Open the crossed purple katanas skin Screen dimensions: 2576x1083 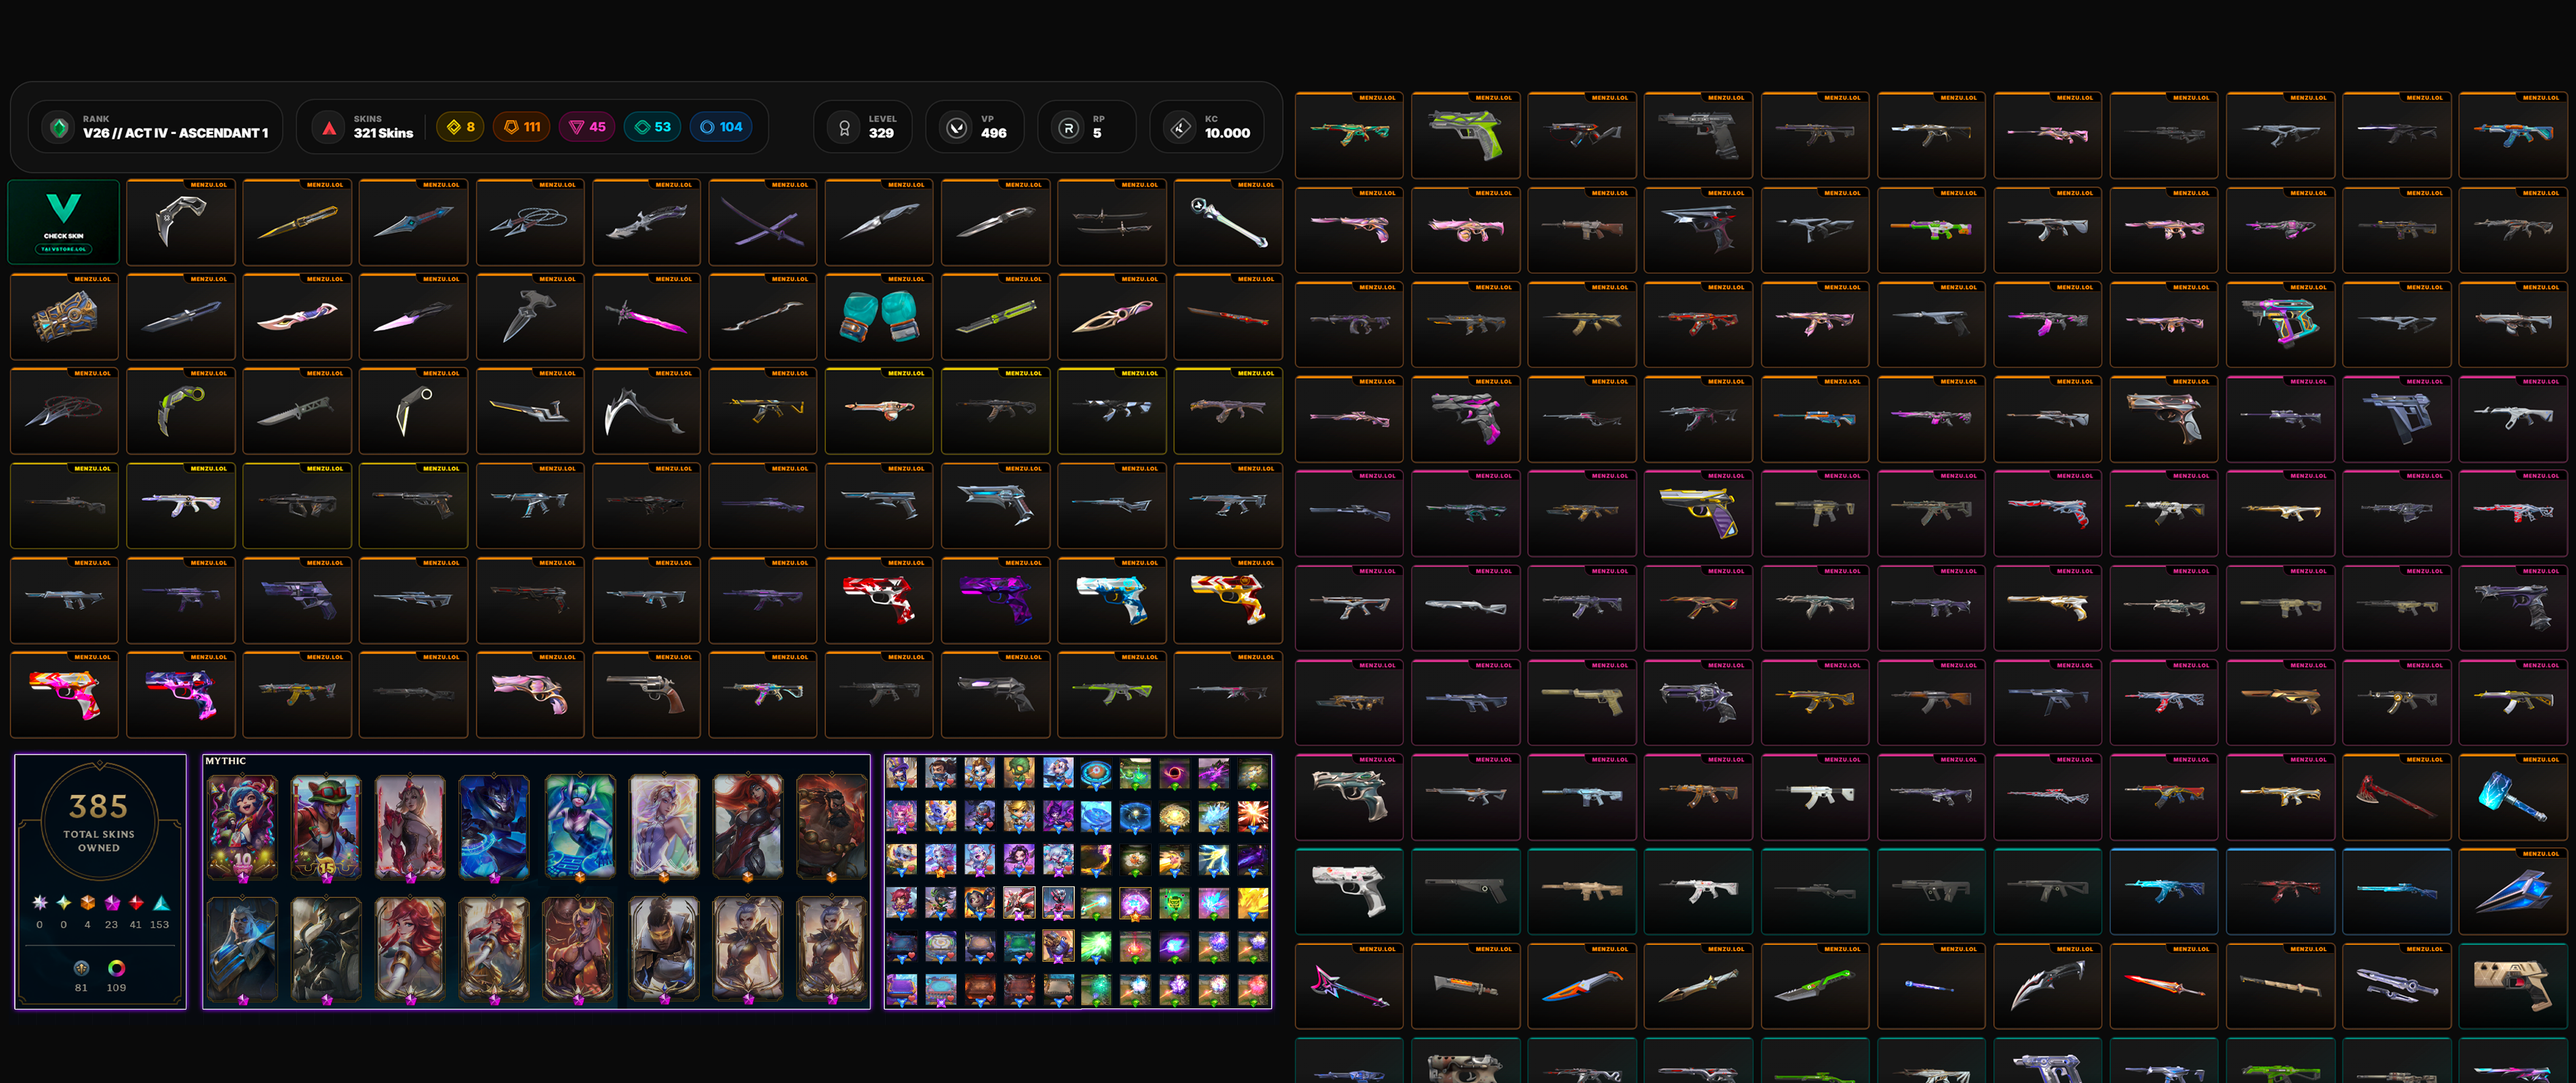click(x=762, y=222)
